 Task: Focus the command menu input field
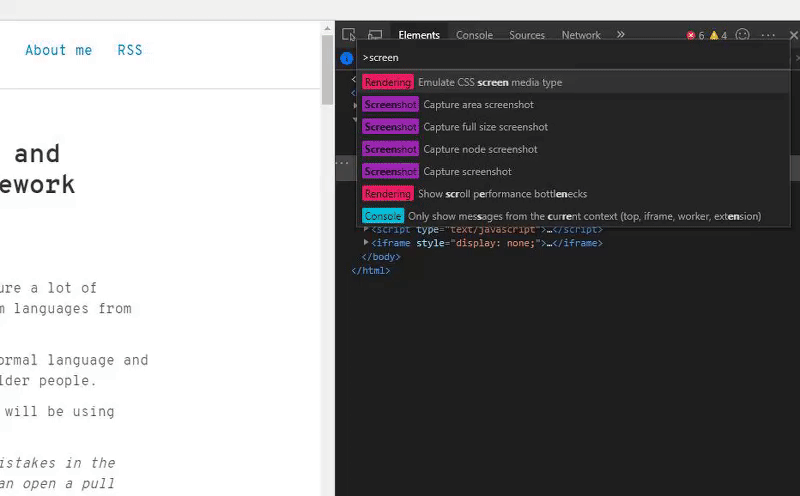coord(573,58)
